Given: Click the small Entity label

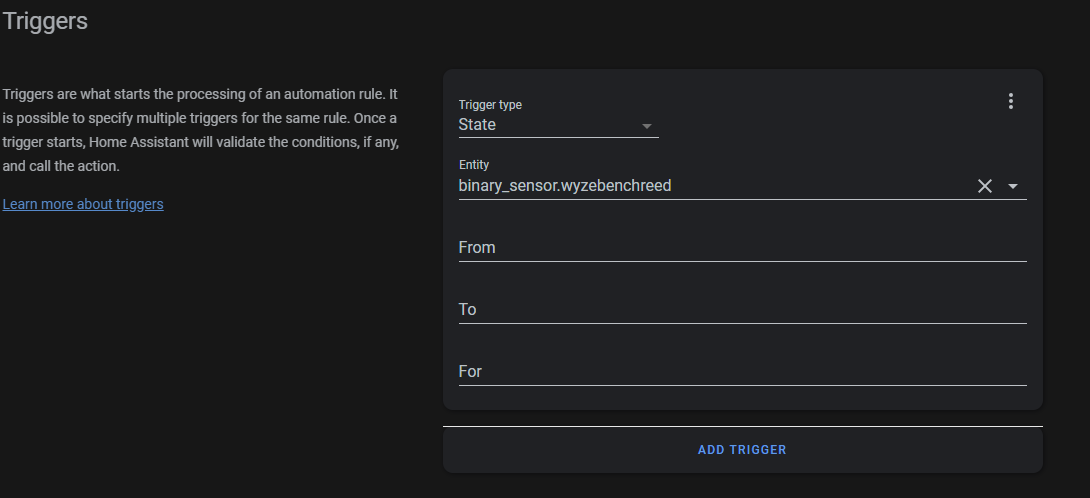Looking at the screenshot, I should pyautogui.click(x=474, y=165).
